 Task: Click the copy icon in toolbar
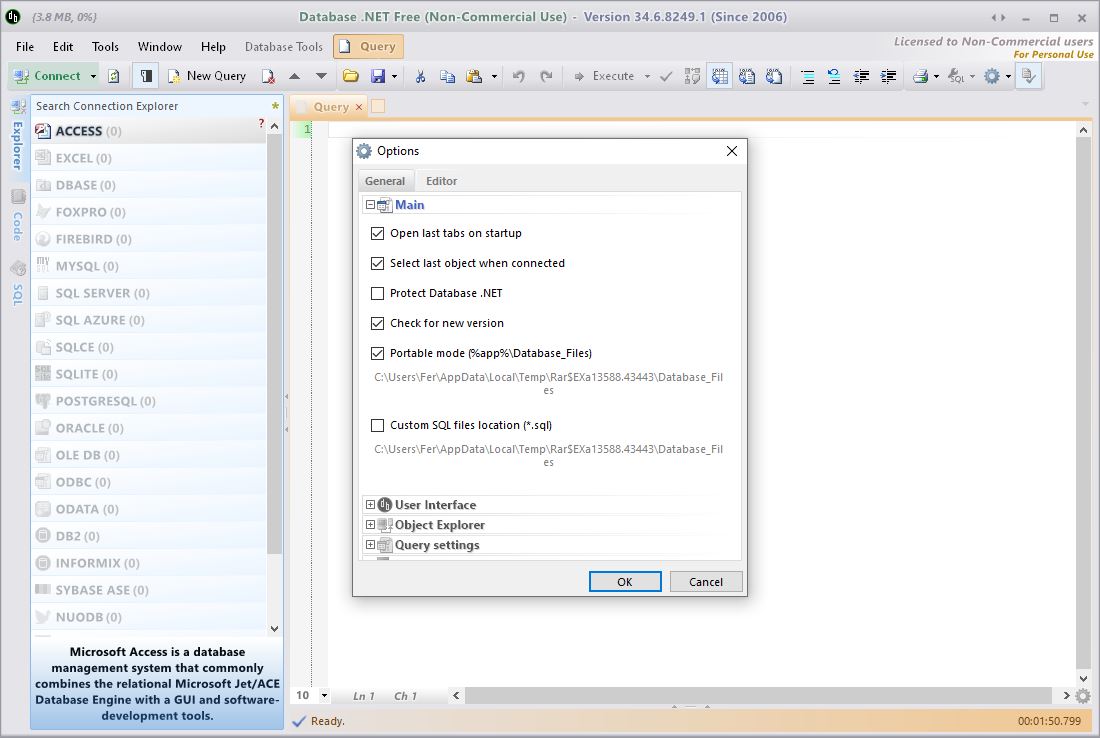[x=447, y=76]
